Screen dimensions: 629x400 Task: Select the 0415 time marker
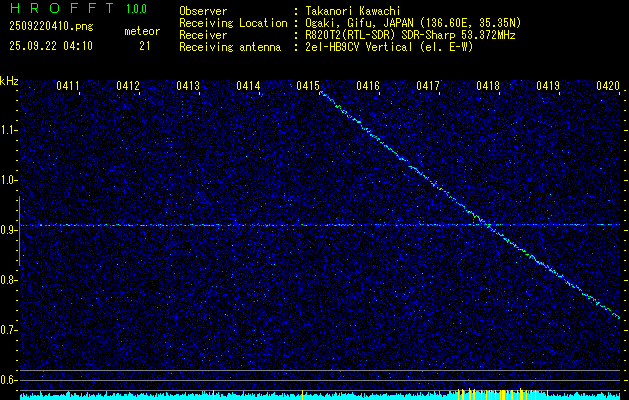coord(308,87)
